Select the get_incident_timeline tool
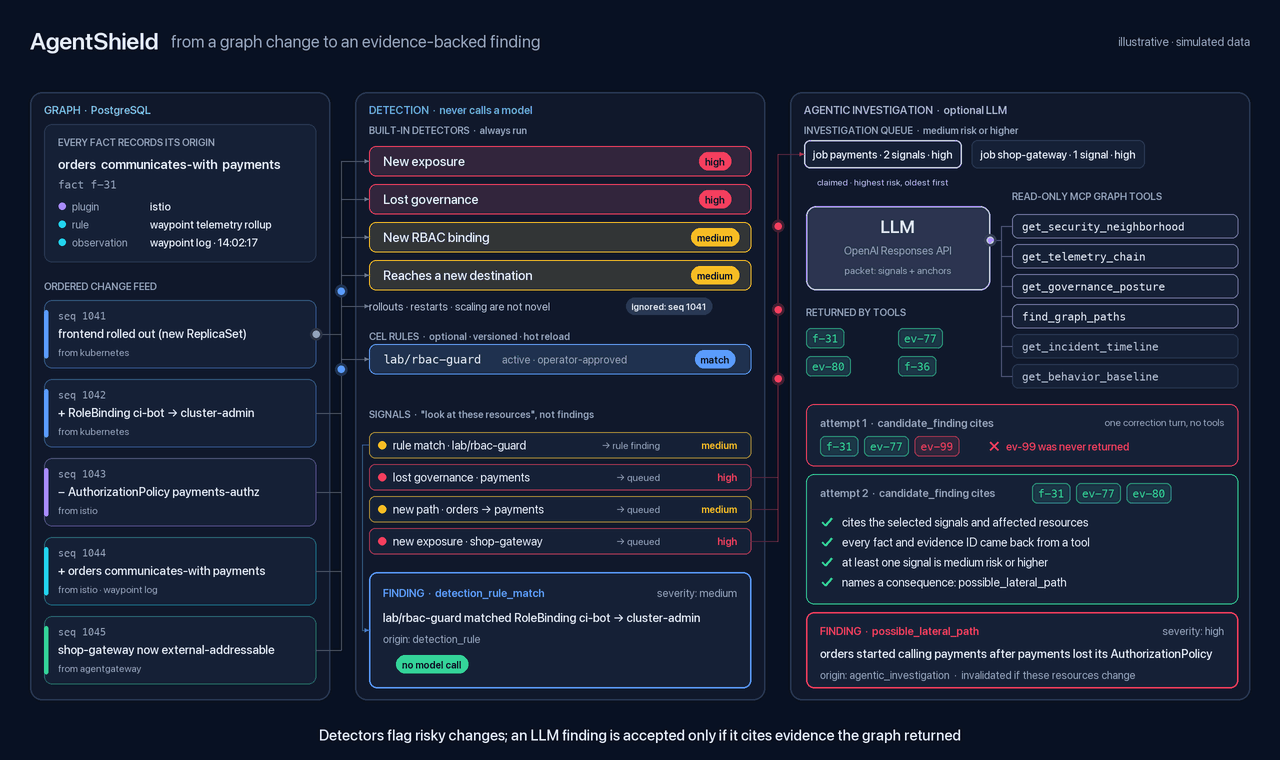Screen dimensions: 1280x760 (x=1125, y=346)
